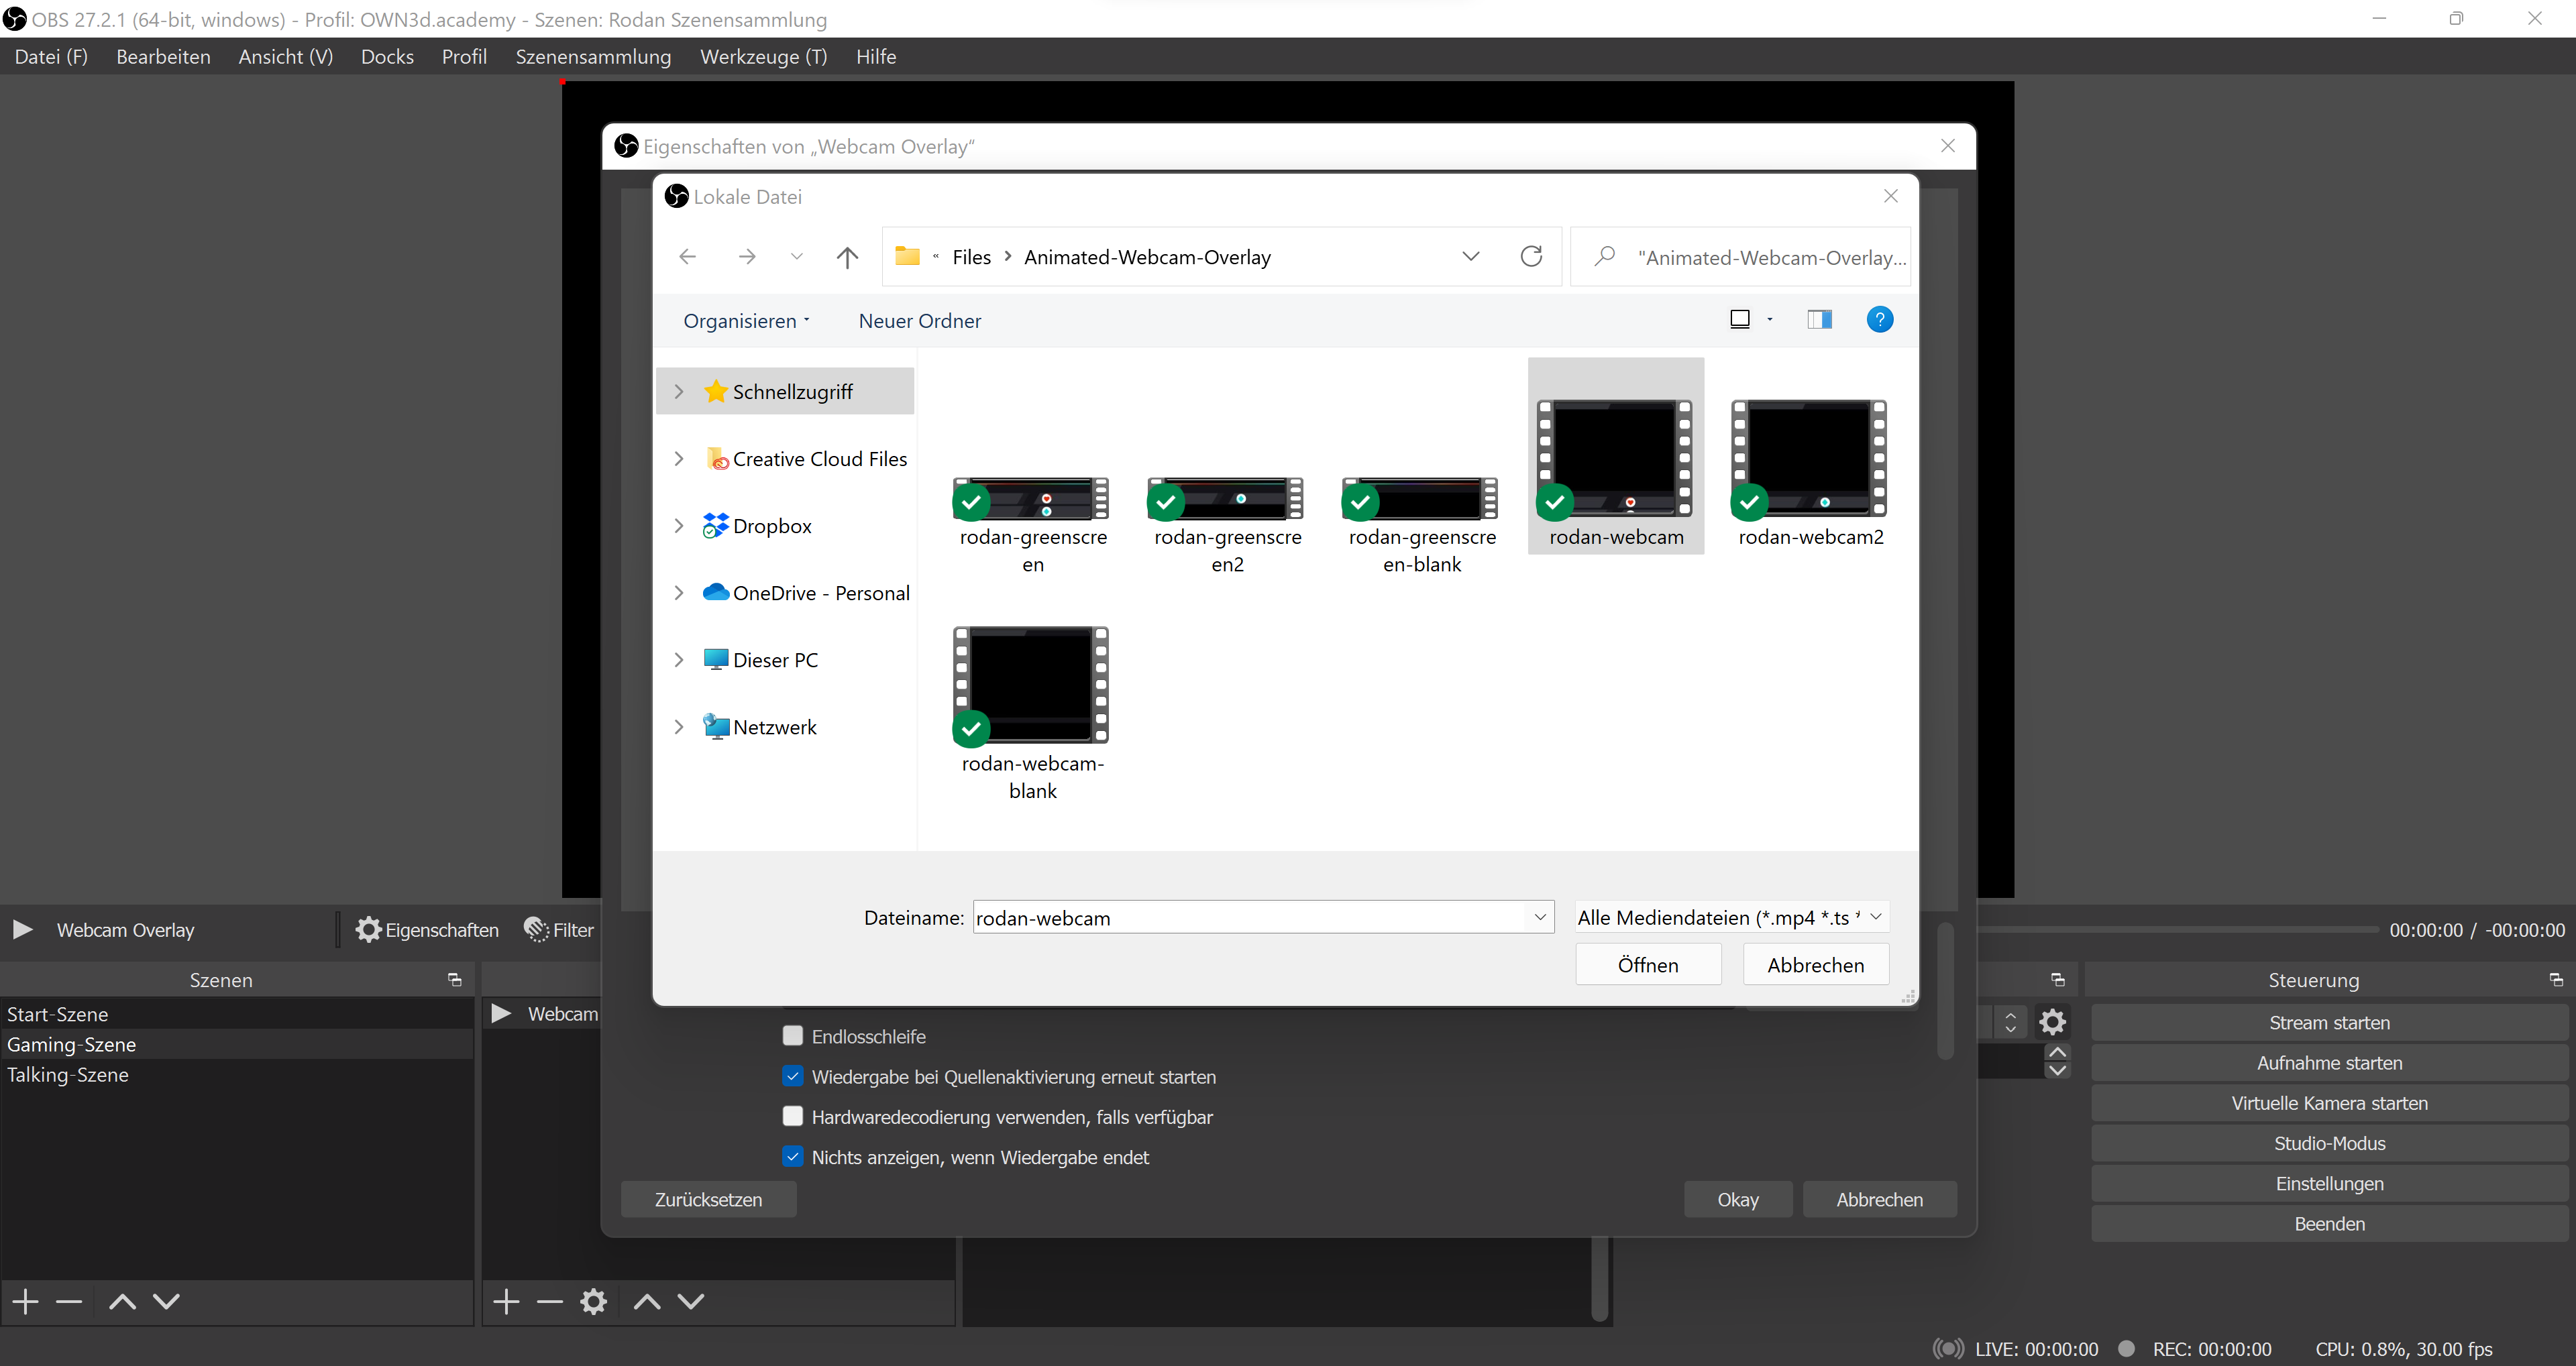Go up one folder level arrow
The height and width of the screenshot is (1366, 2576).
tap(847, 257)
